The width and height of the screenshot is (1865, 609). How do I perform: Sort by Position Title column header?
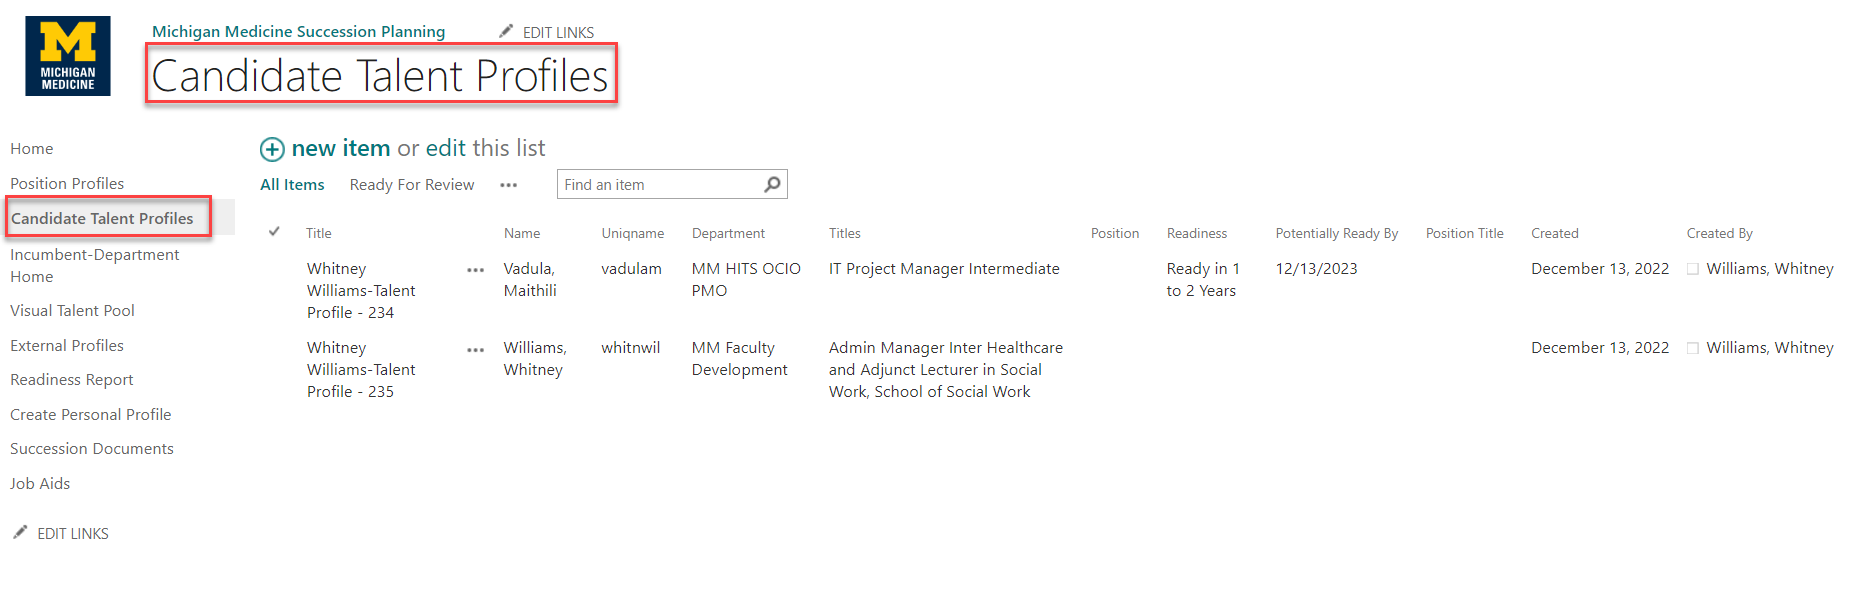[x=1465, y=233]
